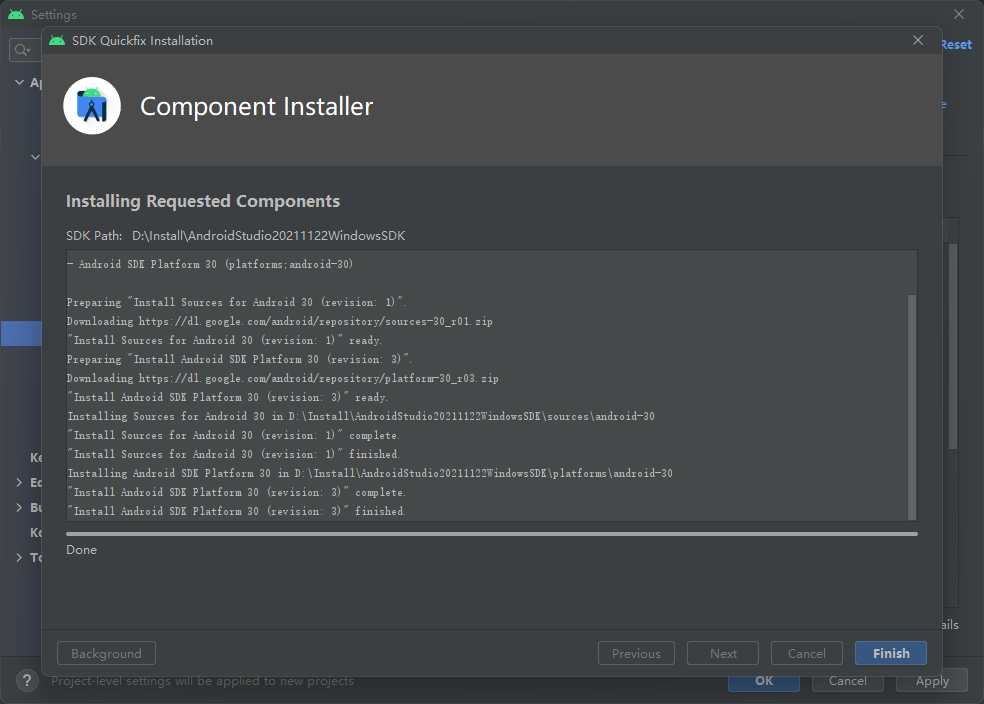Click the Background button
Viewport: 984px width, 704px height.
pos(106,653)
